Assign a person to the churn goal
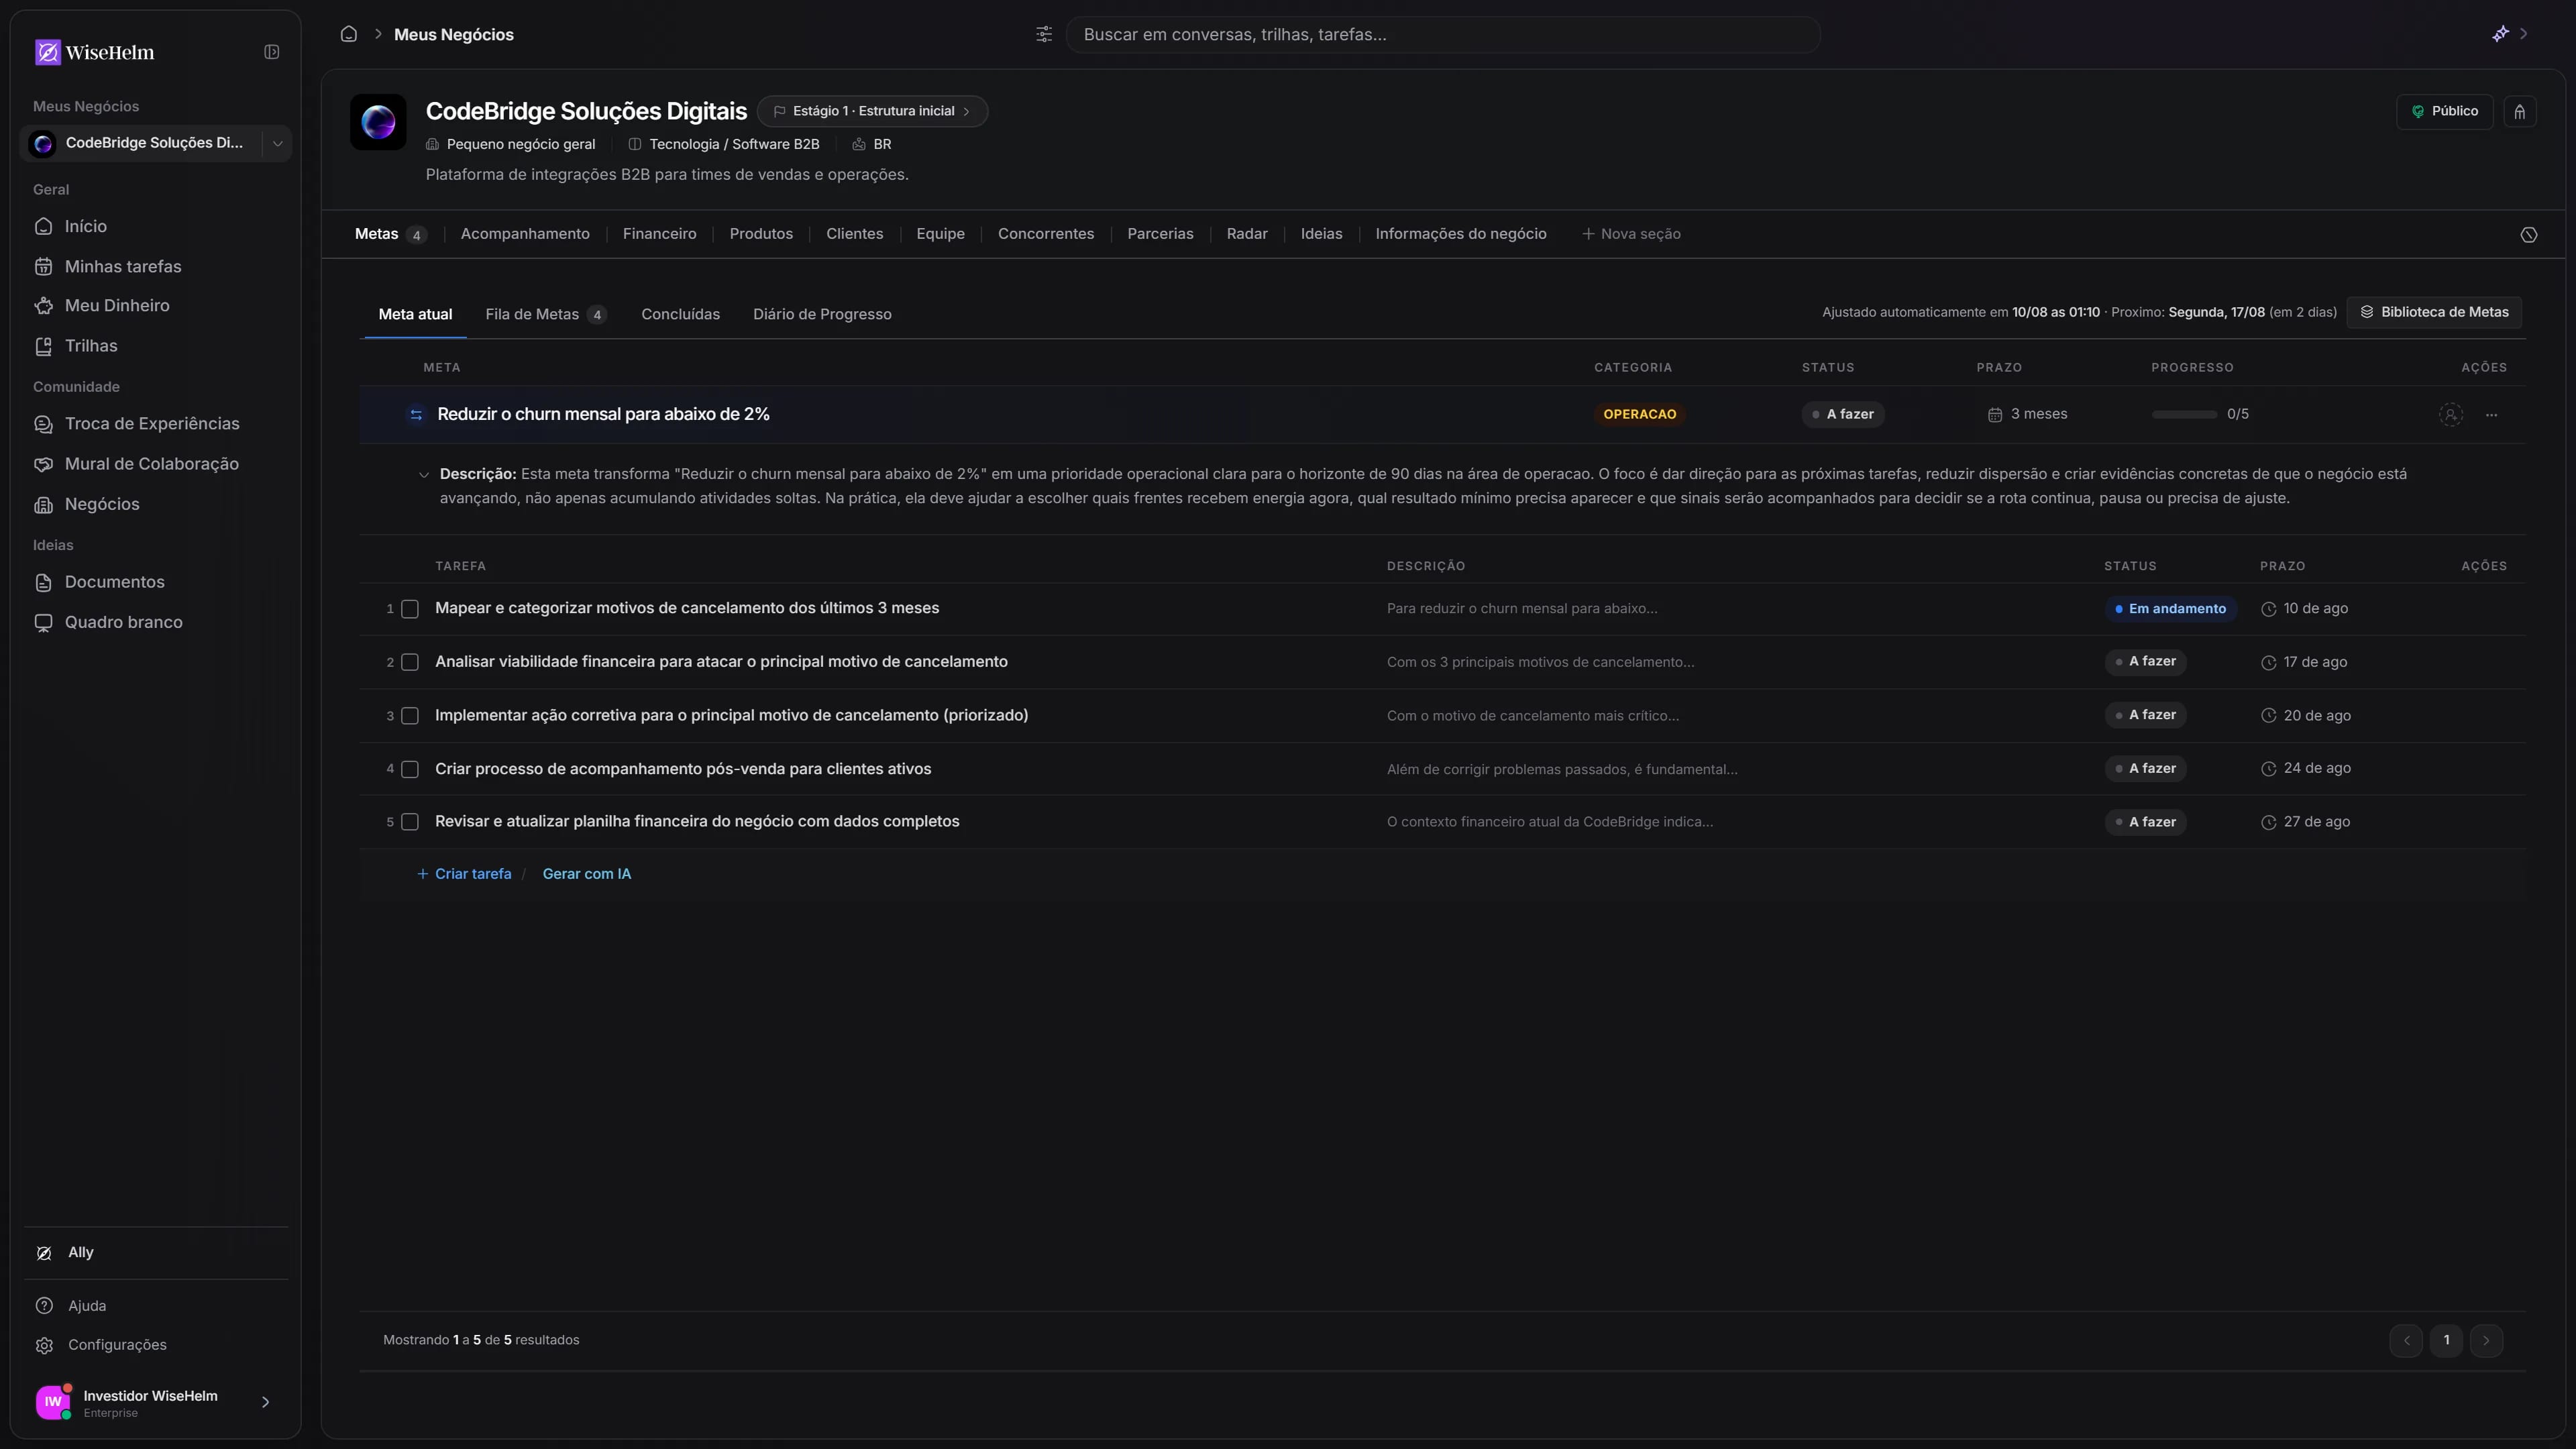The height and width of the screenshot is (1449, 2576). pos(2451,415)
